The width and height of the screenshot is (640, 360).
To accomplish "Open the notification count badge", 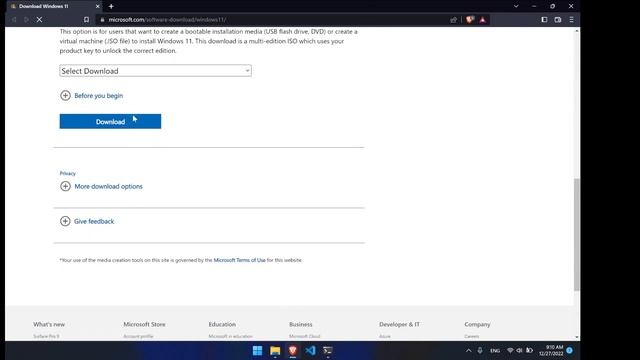I will click(x=569, y=350).
